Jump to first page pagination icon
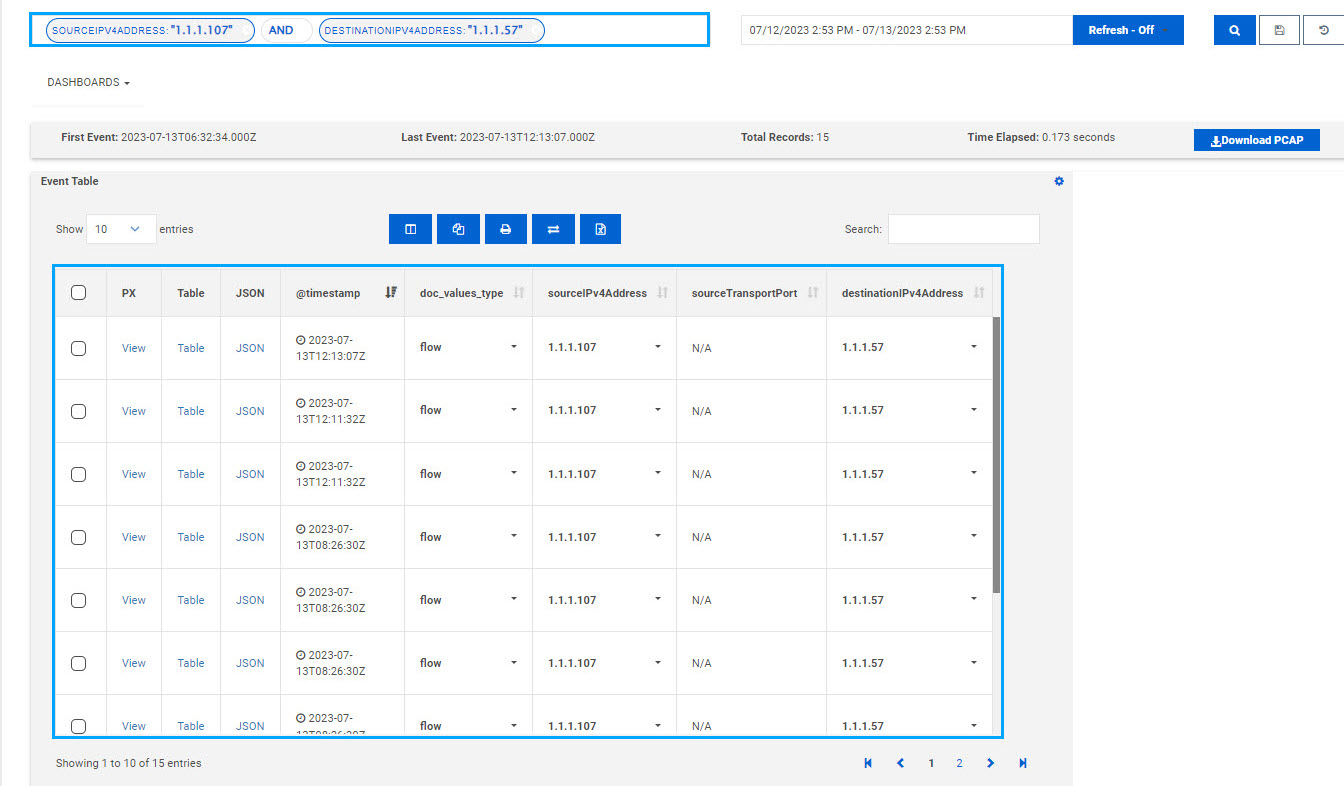Screen dimensions: 1344x786 click(x=868, y=763)
